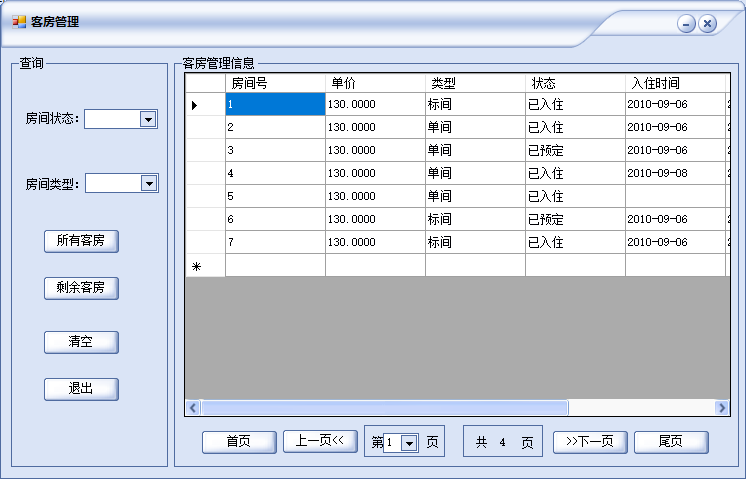
Task: Select the new-row asterisk row header
Action: (x=205, y=265)
